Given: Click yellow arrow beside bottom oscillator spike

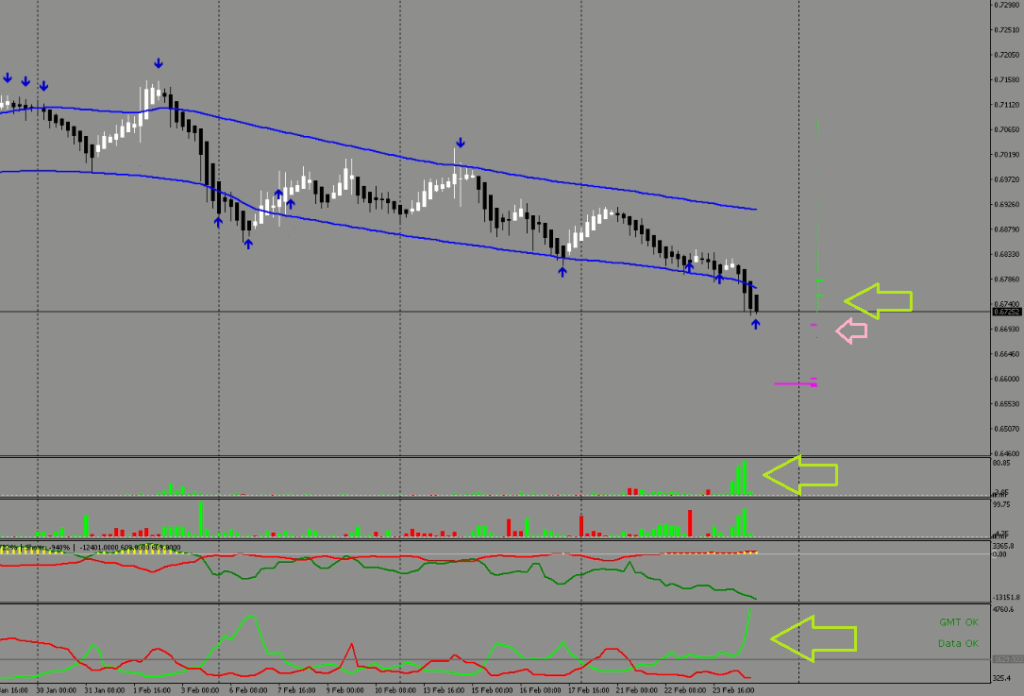Looking at the screenshot, I should click(x=813, y=639).
